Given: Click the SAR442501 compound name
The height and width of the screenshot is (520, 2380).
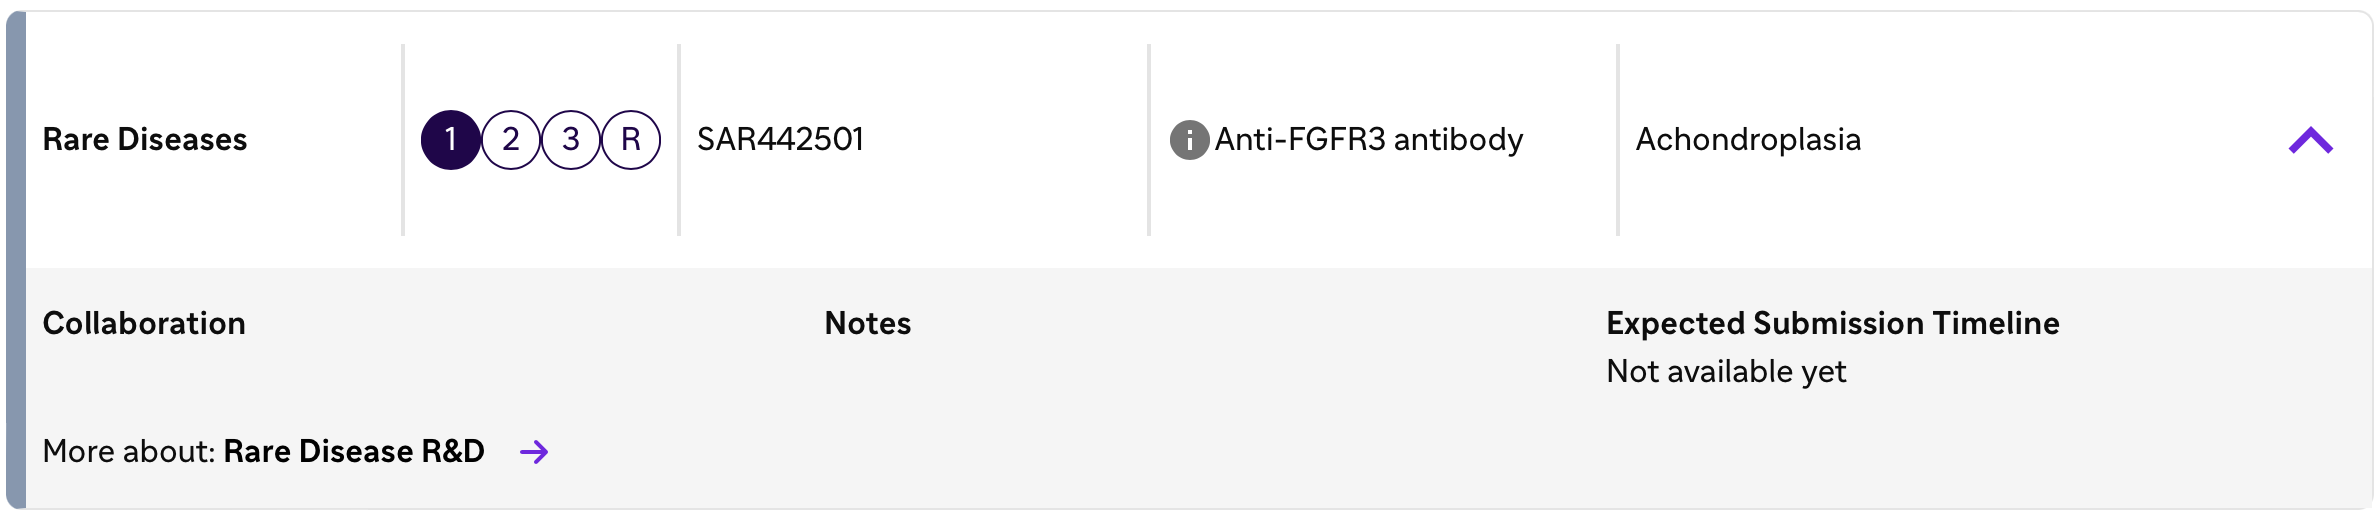Looking at the screenshot, I should [x=780, y=140].
